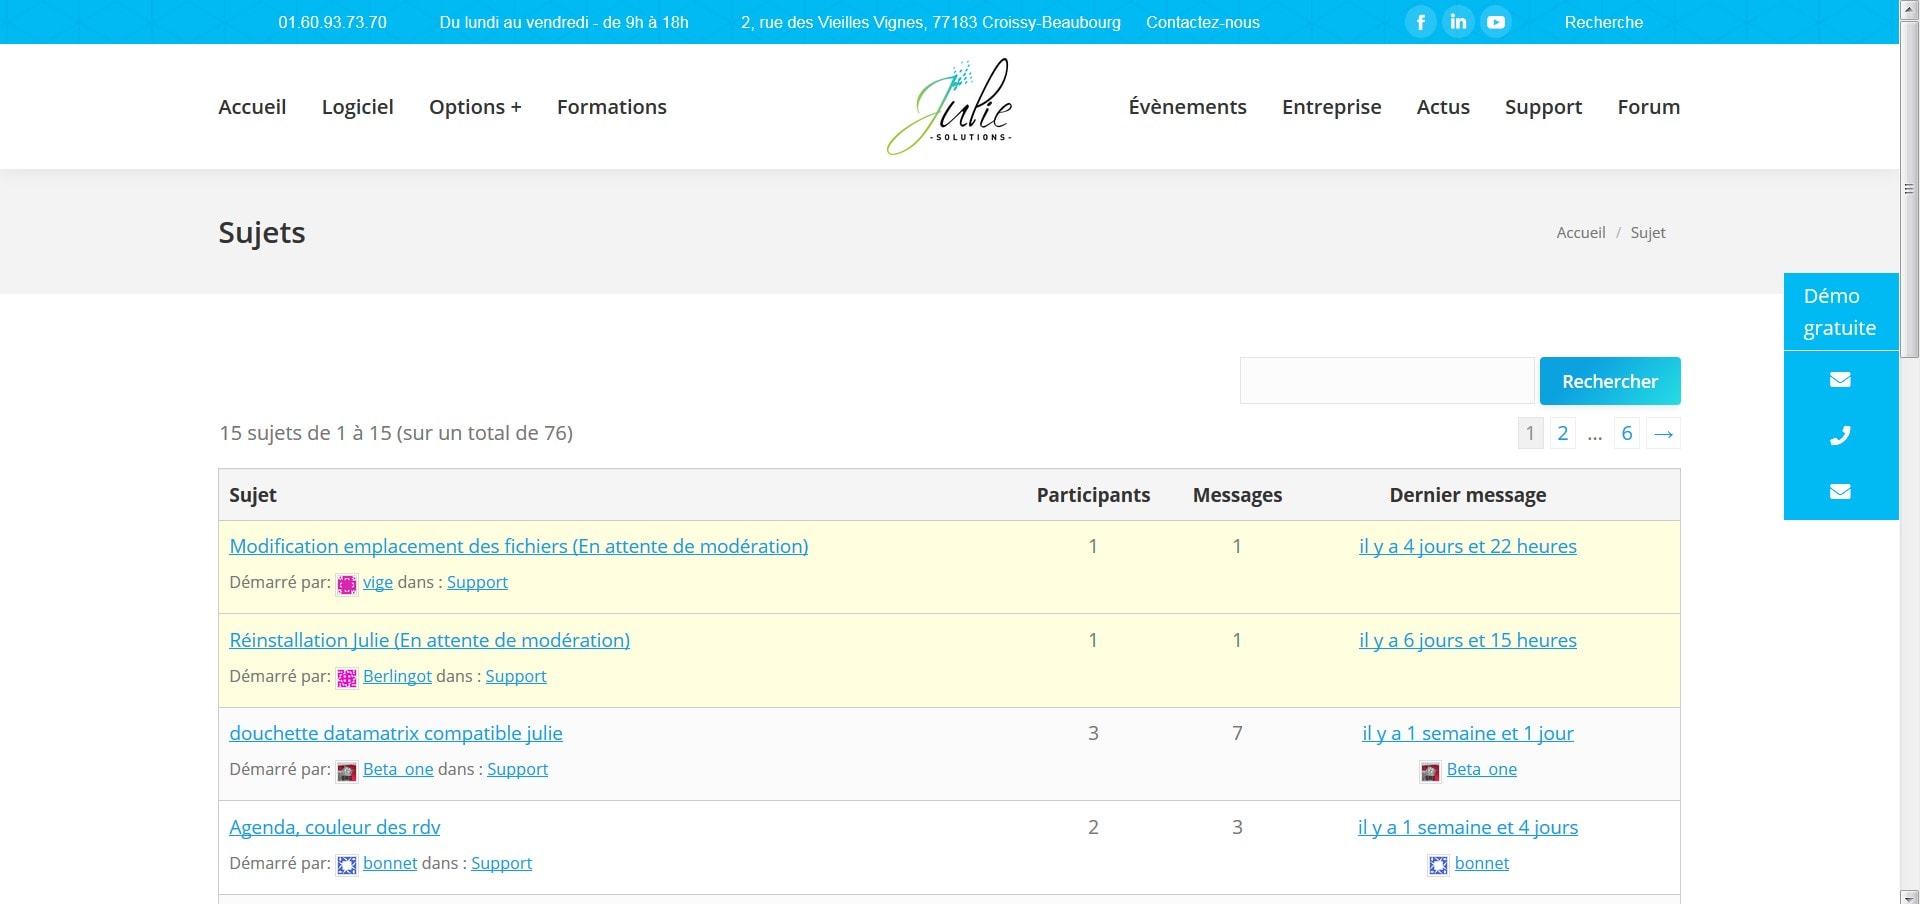
Task: Open topic Agenda, couleur des rdv
Action: coord(335,827)
